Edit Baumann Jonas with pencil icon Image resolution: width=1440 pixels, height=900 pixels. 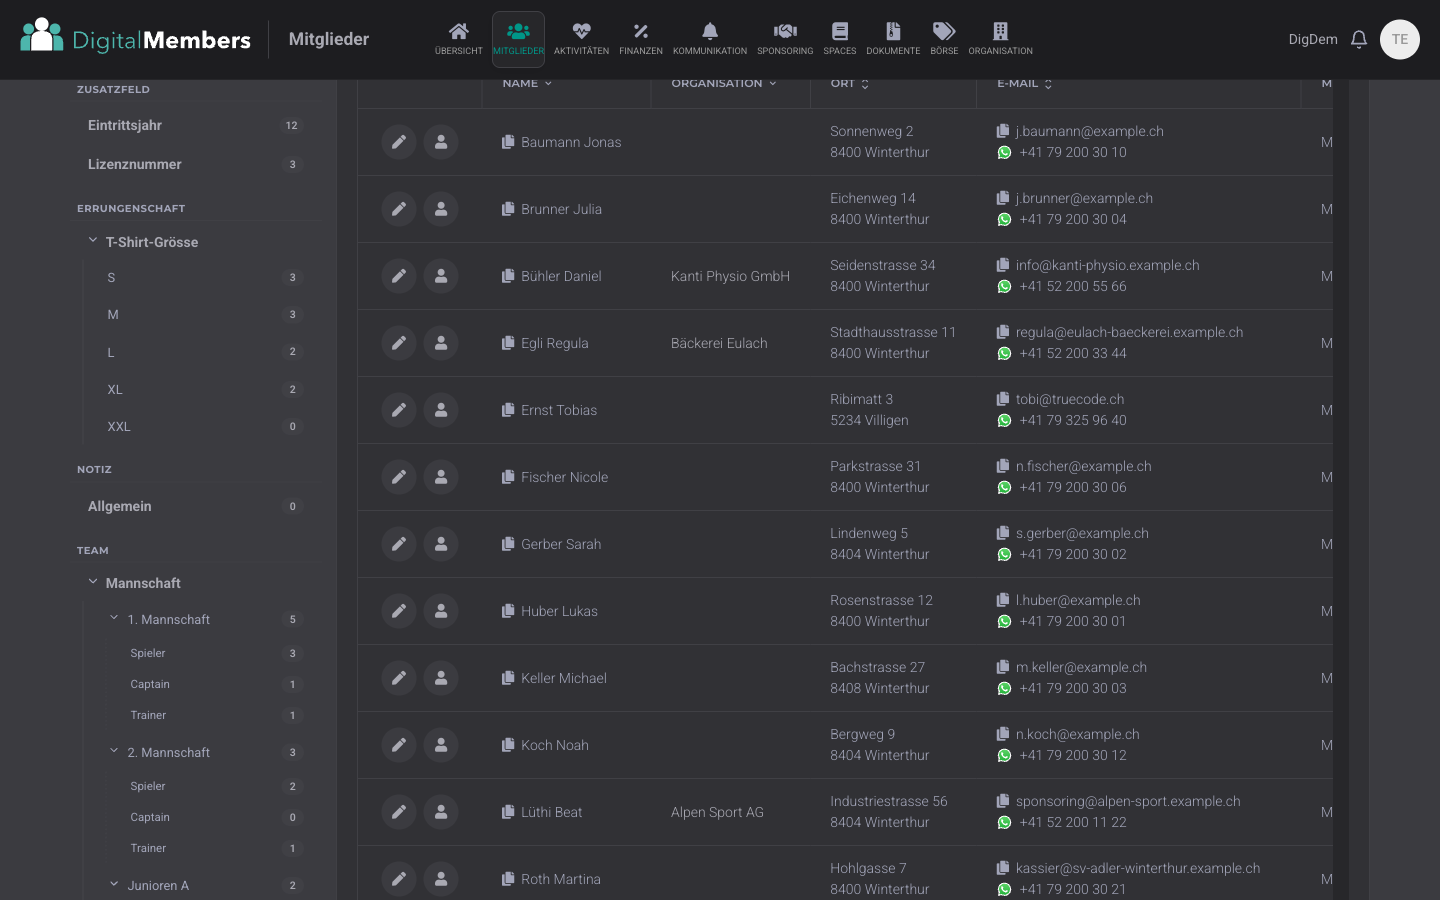(399, 142)
